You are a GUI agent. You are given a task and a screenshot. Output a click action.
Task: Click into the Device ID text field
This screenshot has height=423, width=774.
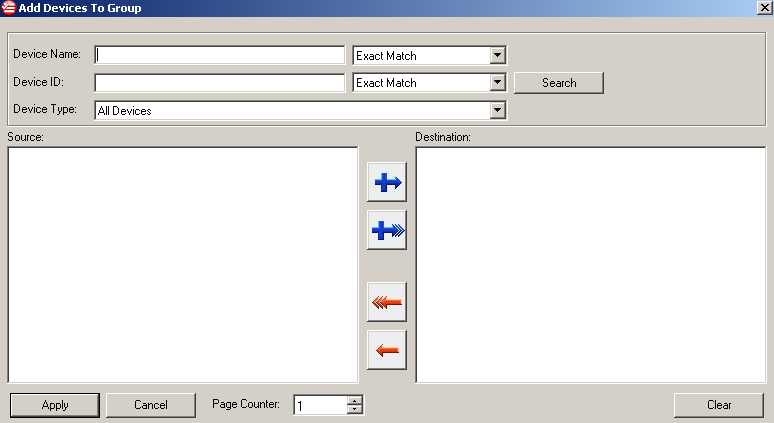(219, 83)
